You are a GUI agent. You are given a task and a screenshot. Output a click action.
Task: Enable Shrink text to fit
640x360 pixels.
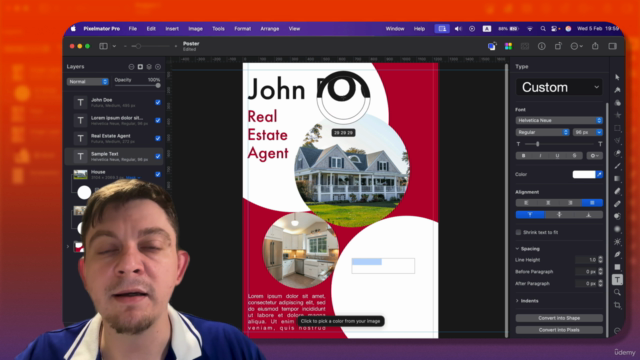click(x=518, y=232)
